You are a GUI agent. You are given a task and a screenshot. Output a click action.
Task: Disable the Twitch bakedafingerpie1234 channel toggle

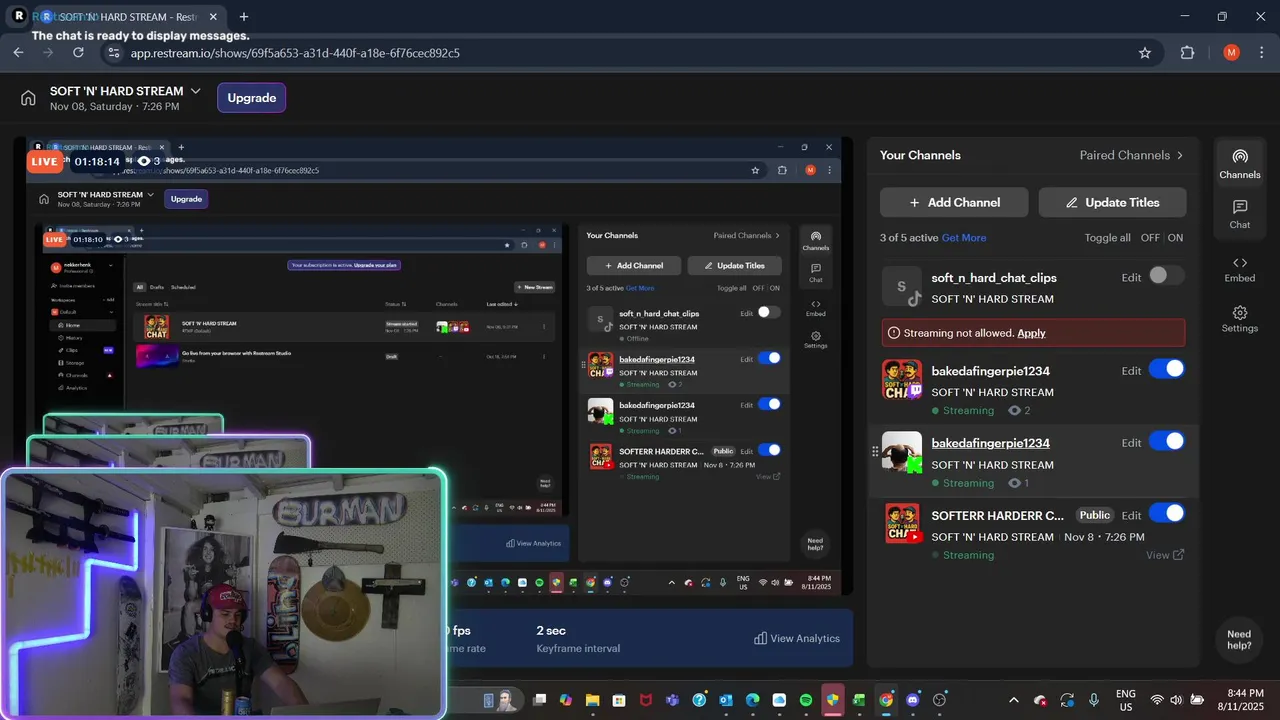coord(1166,369)
